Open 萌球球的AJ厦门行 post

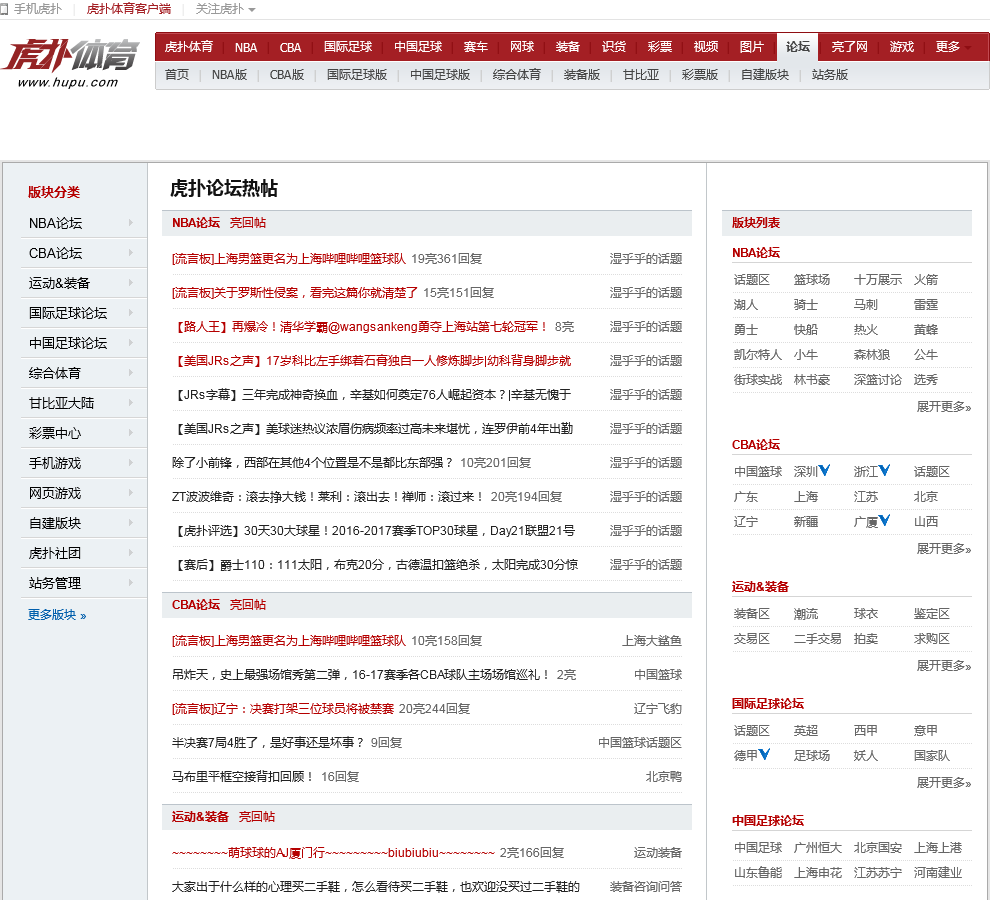[x=333, y=853]
